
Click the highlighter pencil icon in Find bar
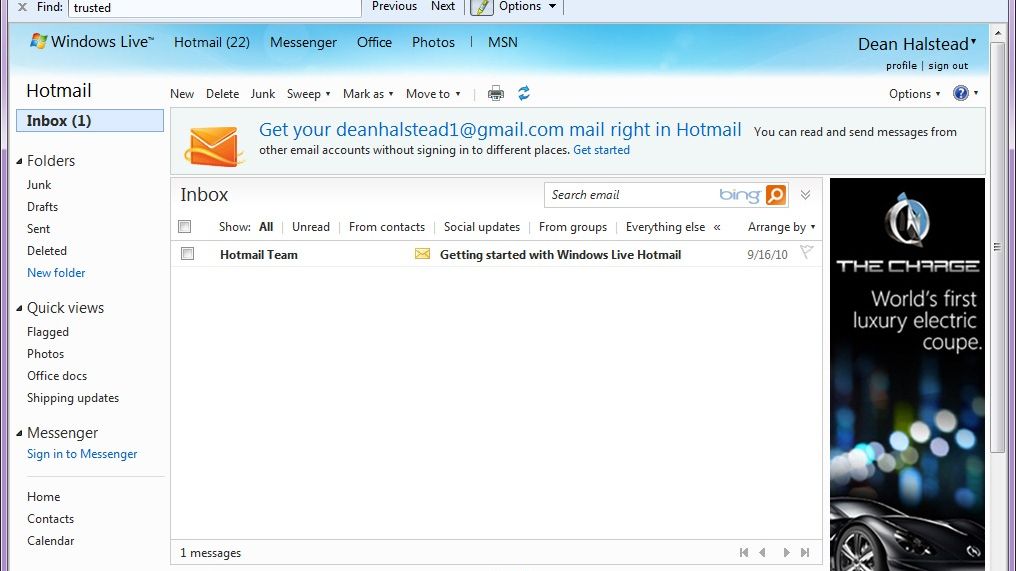click(481, 7)
